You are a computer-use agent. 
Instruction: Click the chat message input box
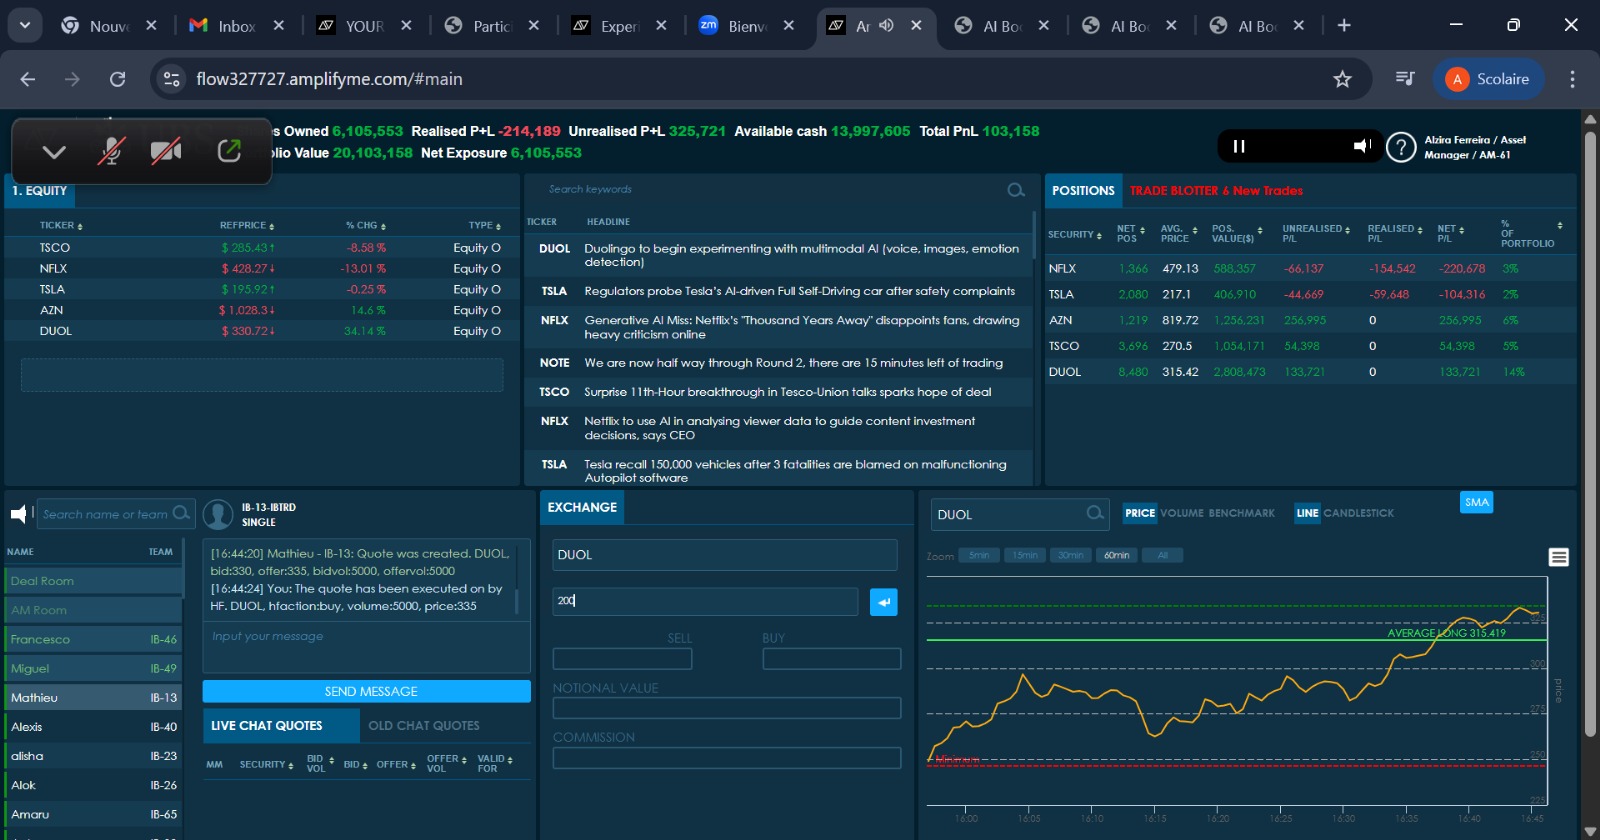tap(367, 647)
